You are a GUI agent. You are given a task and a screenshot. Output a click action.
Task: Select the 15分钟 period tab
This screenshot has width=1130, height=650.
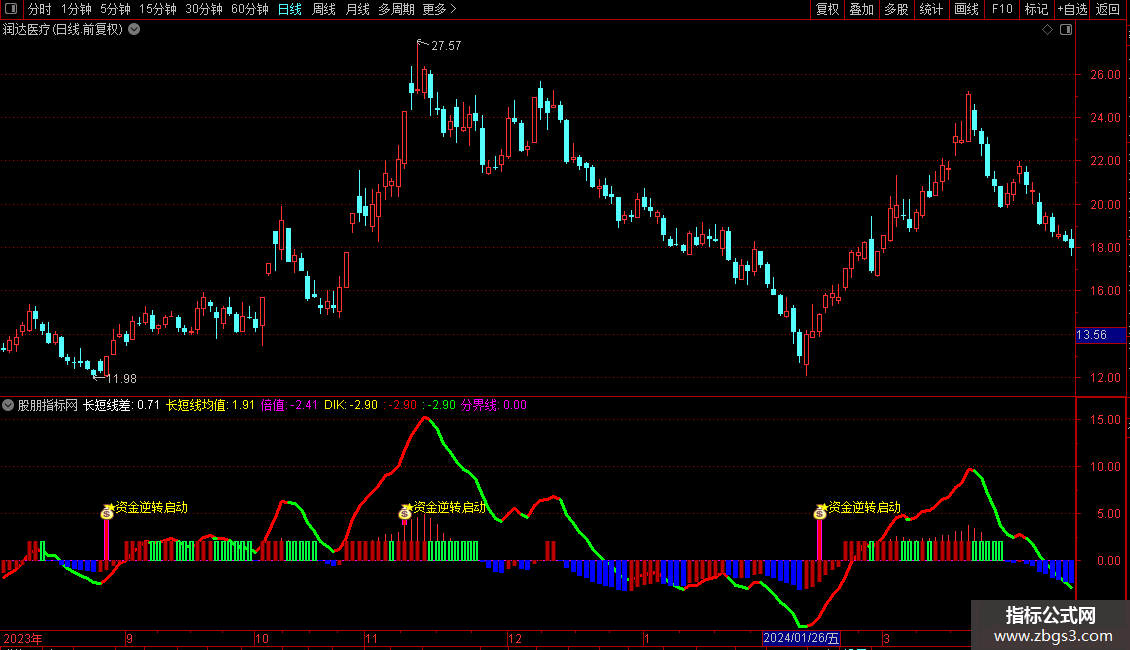click(157, 9)
